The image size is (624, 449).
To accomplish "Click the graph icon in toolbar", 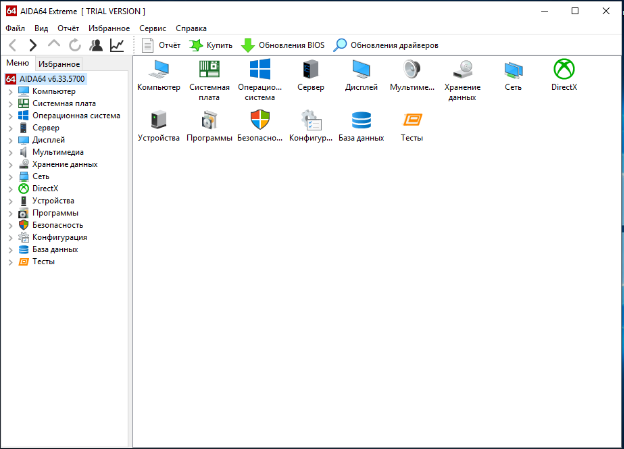I will (x=118, y=45).
